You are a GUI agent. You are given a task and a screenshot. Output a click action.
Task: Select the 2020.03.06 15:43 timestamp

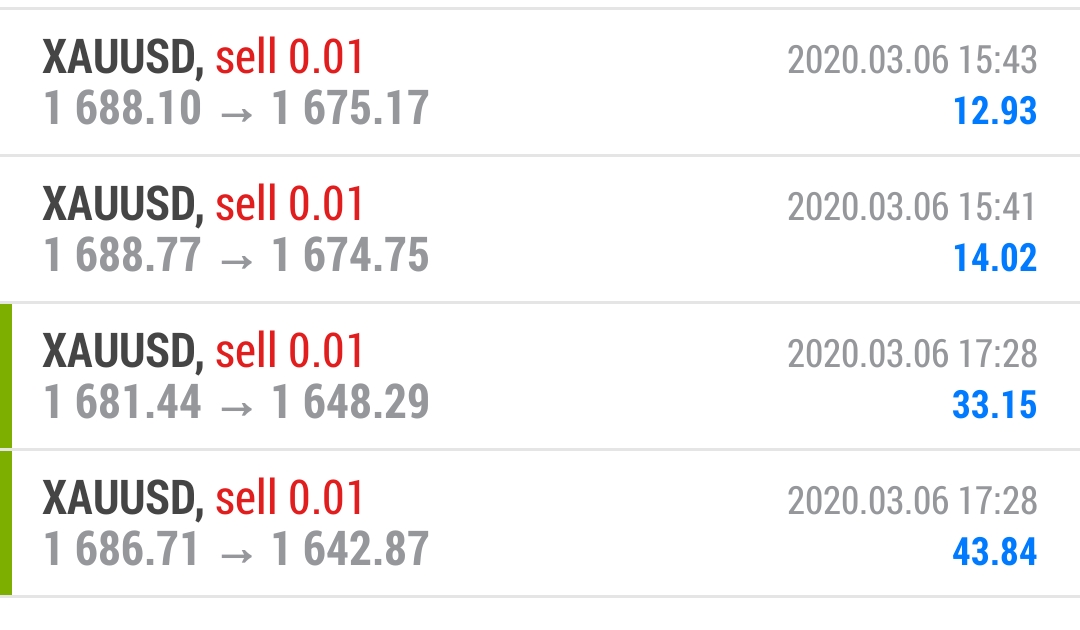point(912,60)
